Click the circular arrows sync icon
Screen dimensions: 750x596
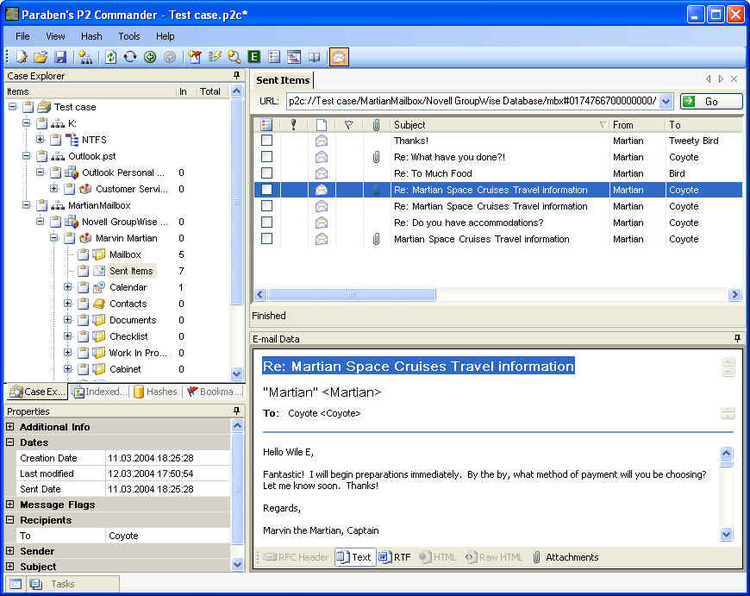pyautogui.click(x=130, y=57)
